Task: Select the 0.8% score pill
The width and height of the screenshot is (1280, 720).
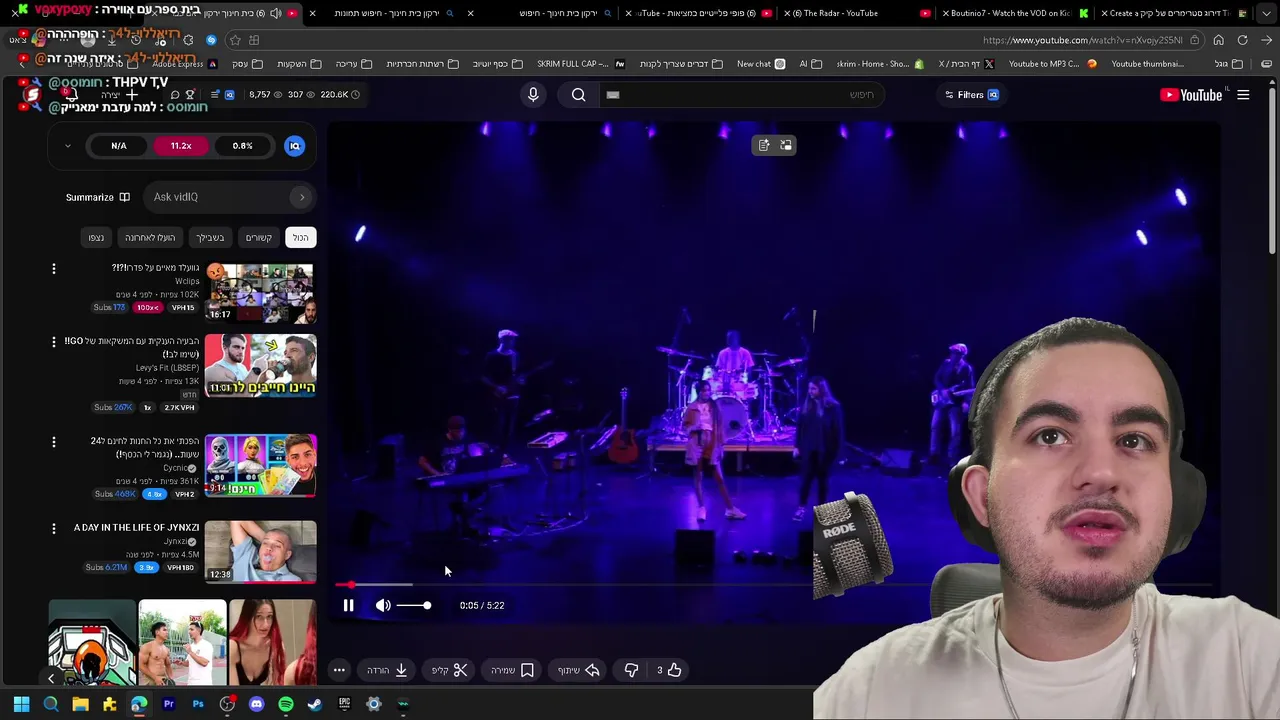Action: tap(242, 146)
